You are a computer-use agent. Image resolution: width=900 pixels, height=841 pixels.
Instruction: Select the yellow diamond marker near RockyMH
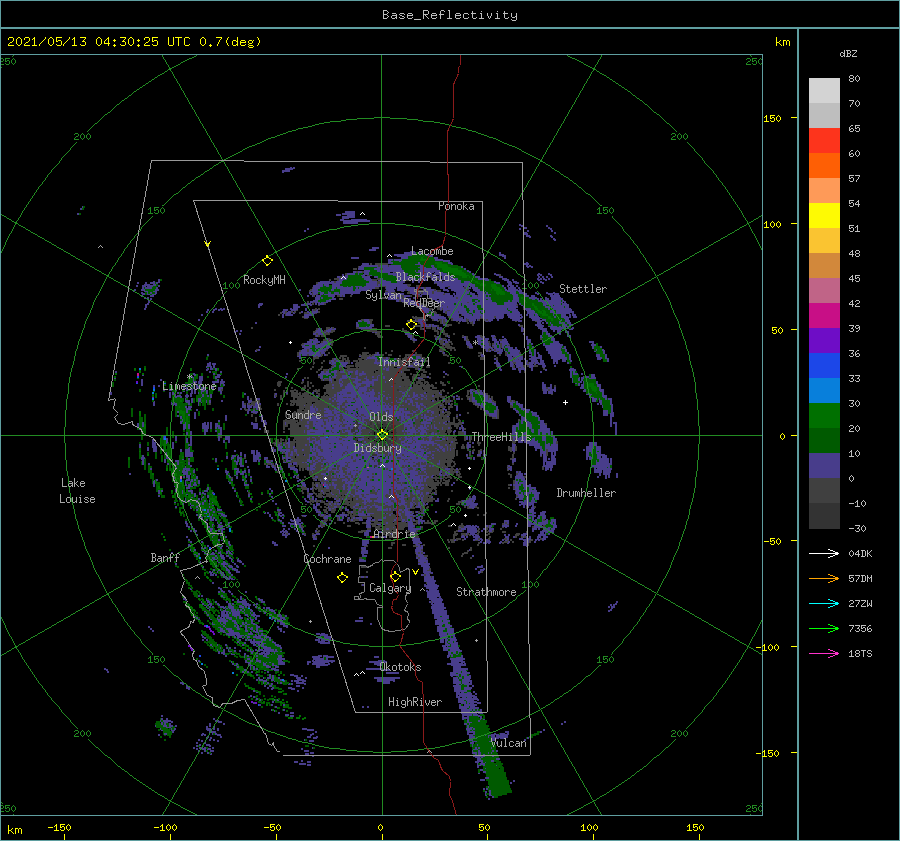click(267, 261)
